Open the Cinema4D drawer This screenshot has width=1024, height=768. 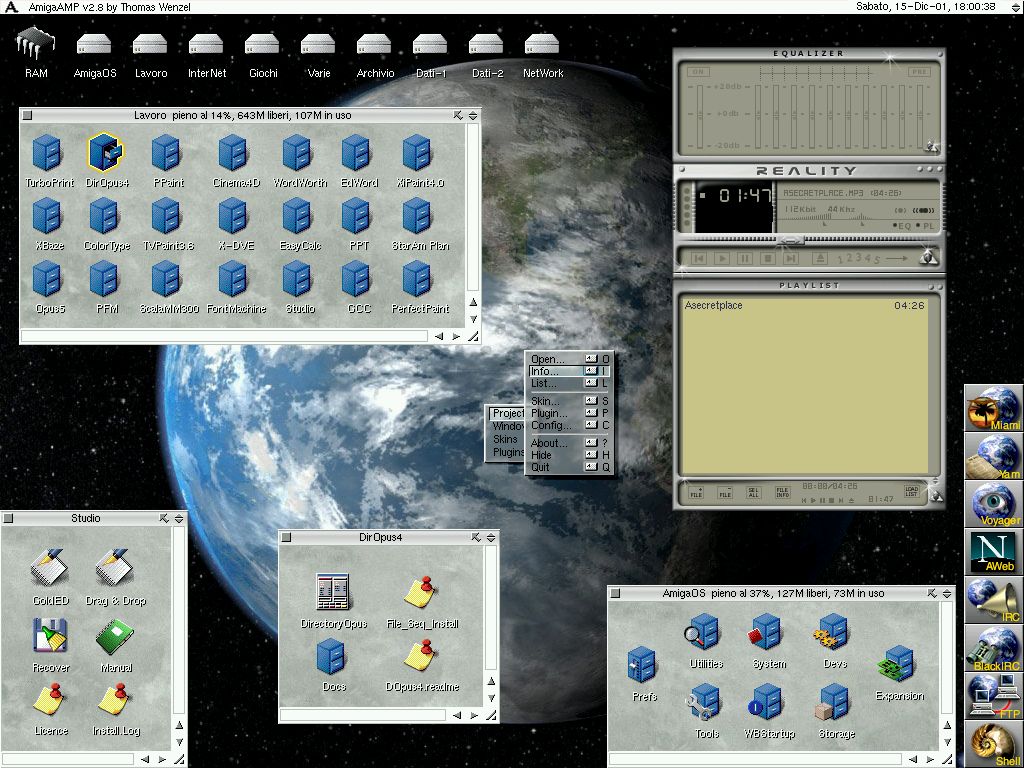(234, 153)
